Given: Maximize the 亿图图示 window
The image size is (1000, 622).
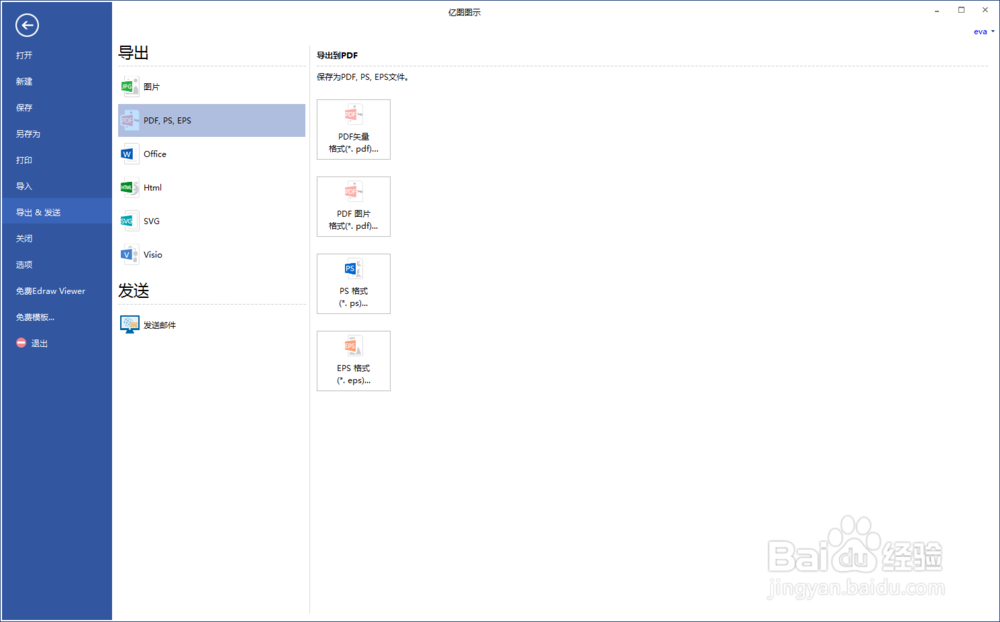Looking at the screenshot, I should [x=961, y=10].
